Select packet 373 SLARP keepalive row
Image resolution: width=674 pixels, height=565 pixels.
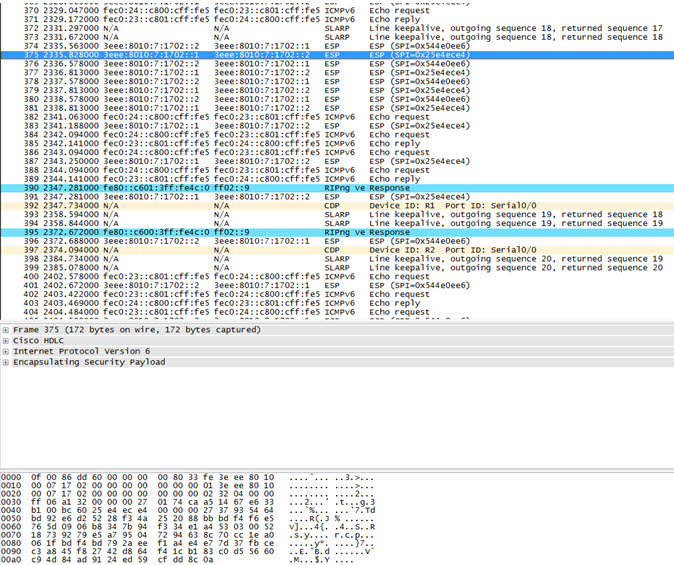(337, 37)
